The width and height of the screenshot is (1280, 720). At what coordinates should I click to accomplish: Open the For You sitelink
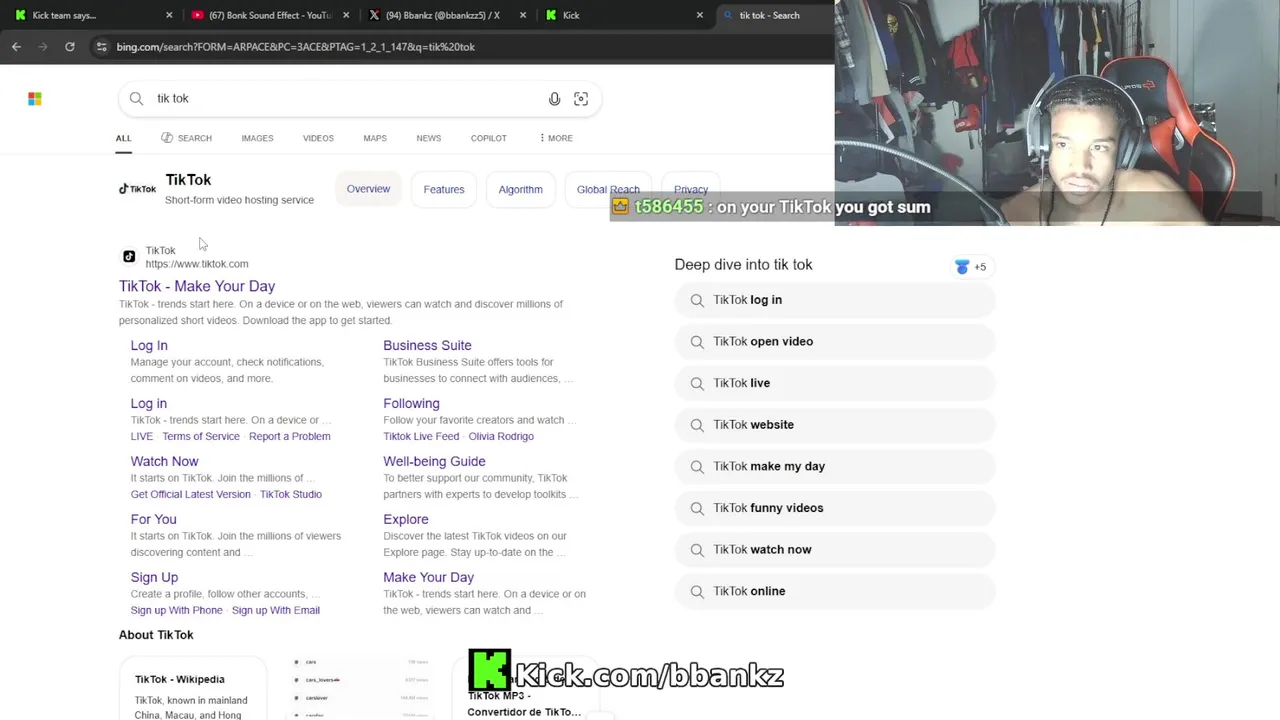pyautogui.click(x=153, y=519)
